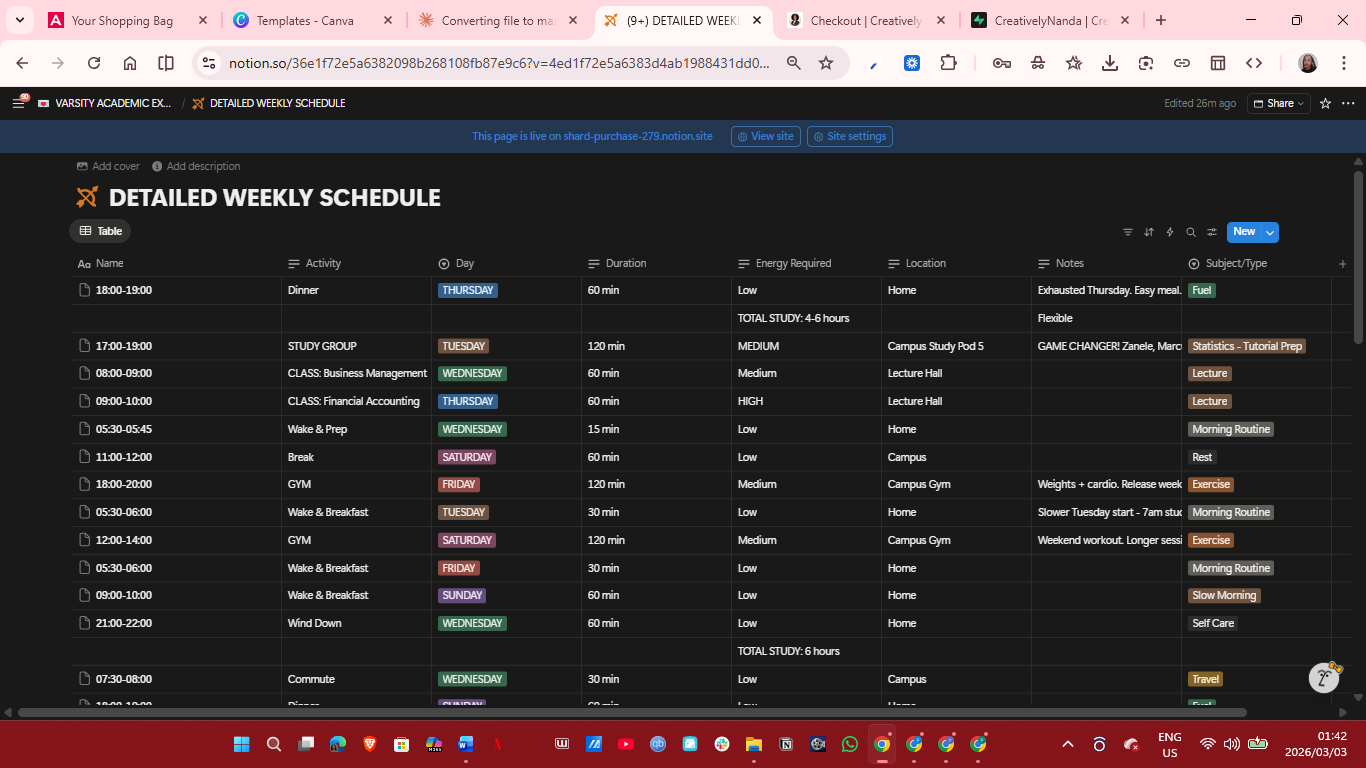Open database automations via the lightning icon

(1169, 231)
